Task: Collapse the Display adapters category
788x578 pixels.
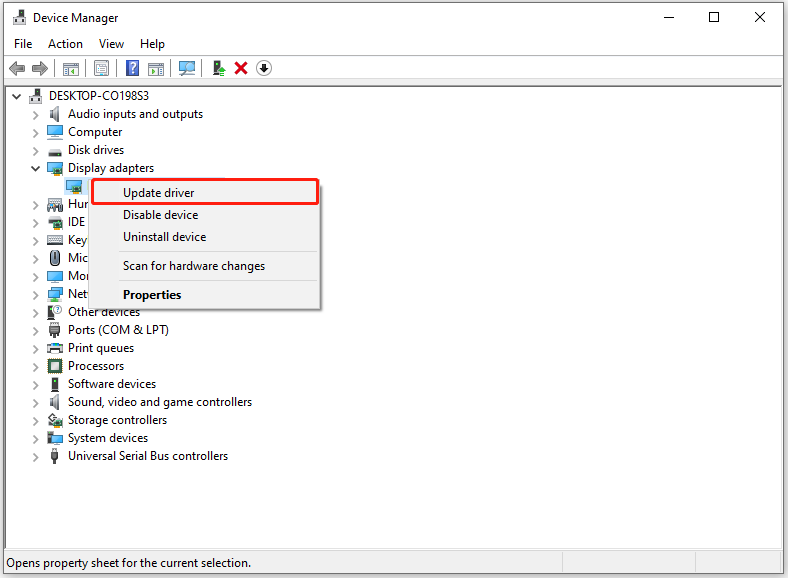Action: tap(35, 168)
